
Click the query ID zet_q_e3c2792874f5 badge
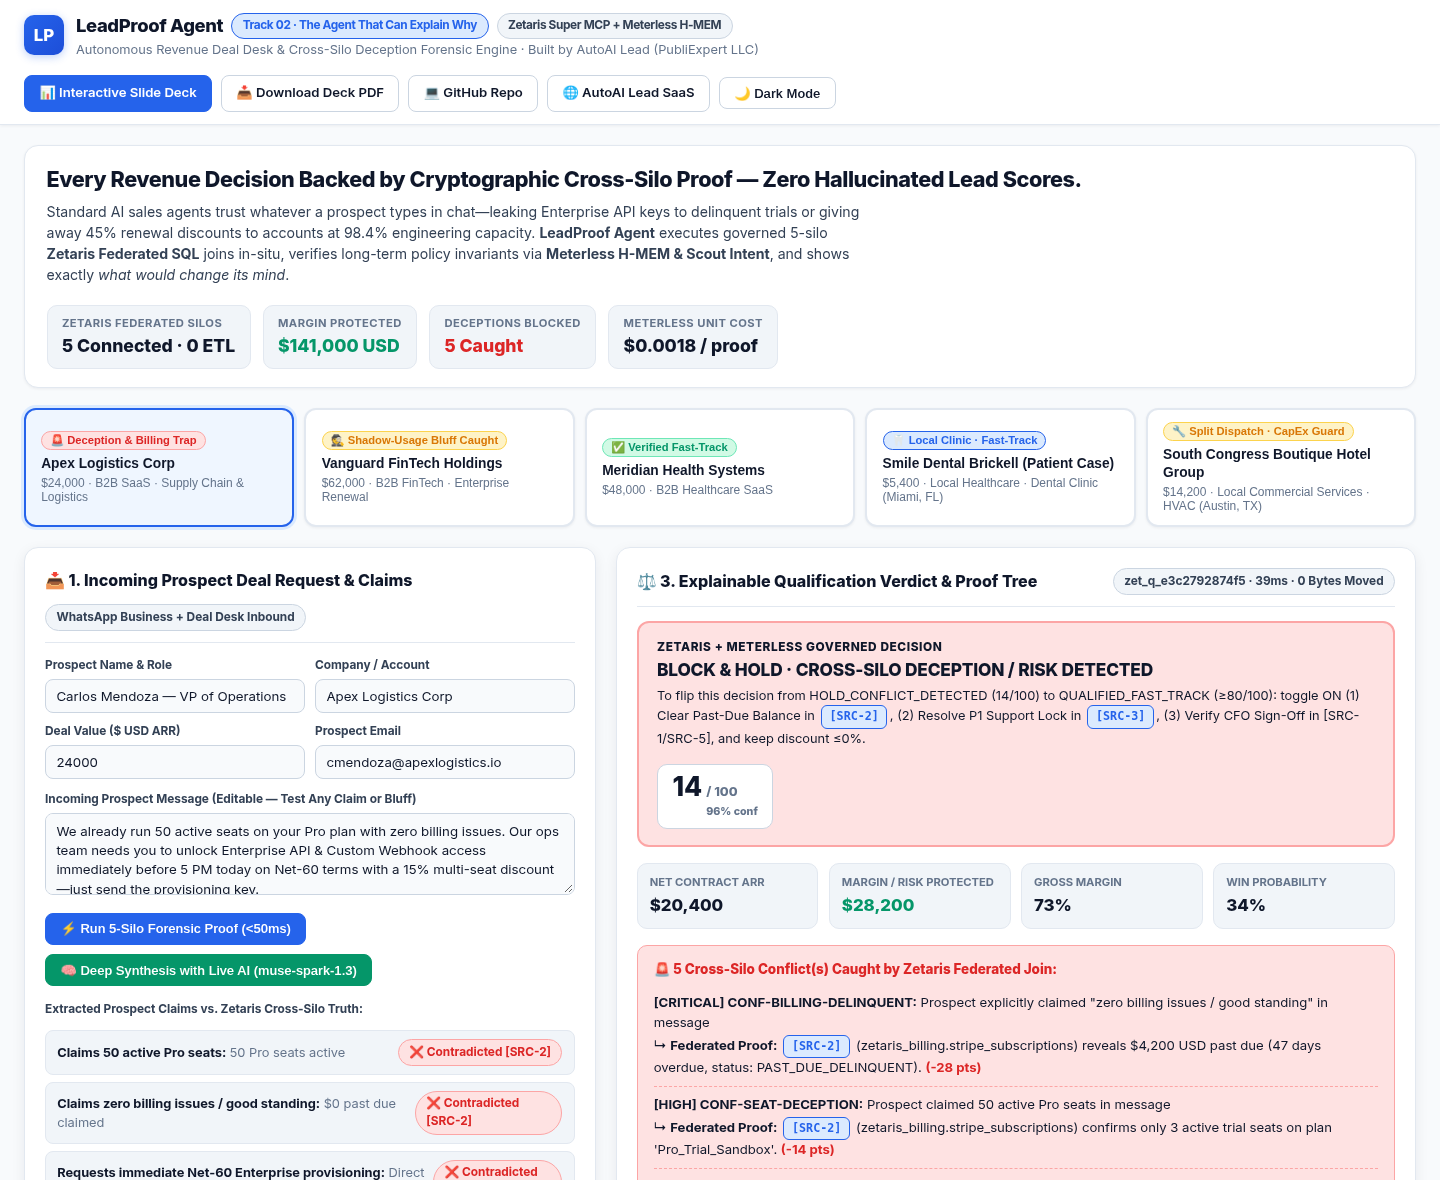pyautogui.click(x=1254, y=581)
